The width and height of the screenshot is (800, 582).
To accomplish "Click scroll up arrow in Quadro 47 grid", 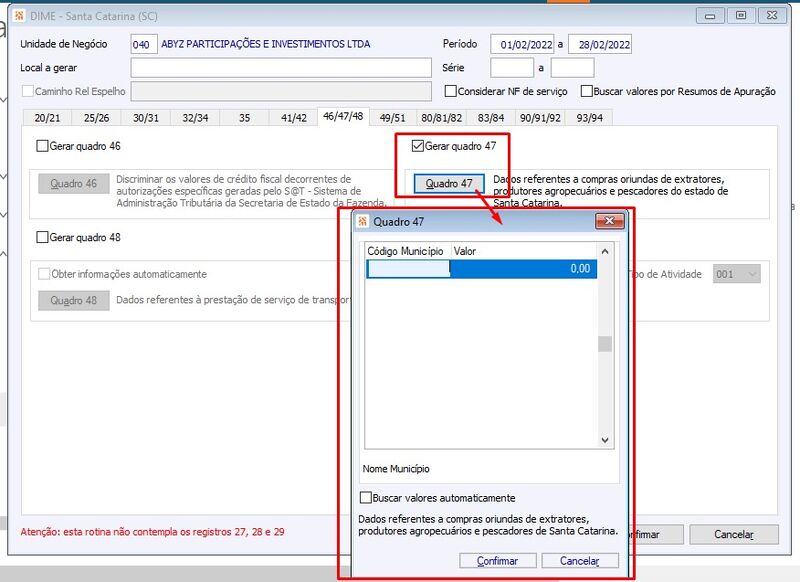I will click(605, 251).
